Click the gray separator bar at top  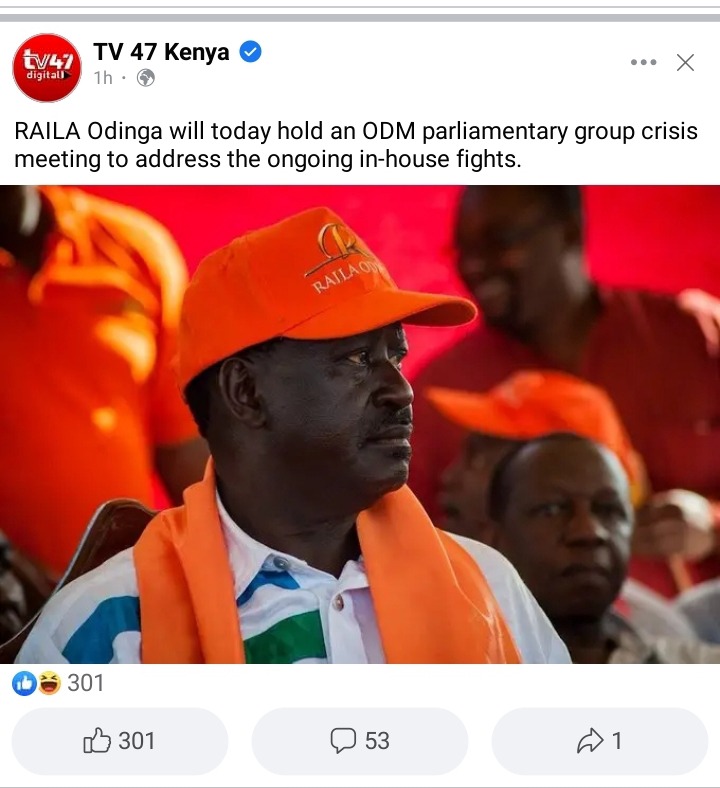click(x=360, y=18)
